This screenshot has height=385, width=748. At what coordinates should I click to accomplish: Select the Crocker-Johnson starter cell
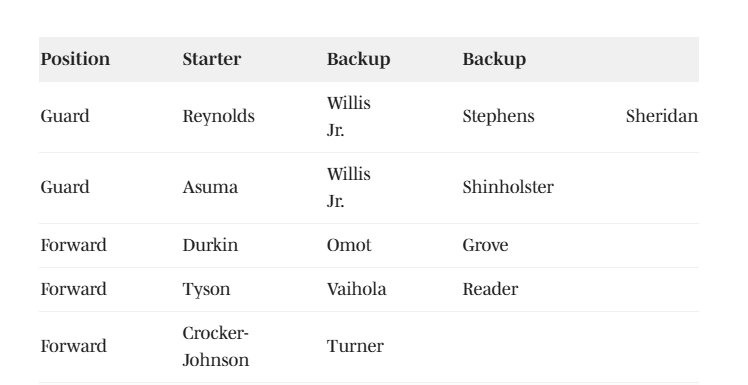coord(216,346)
